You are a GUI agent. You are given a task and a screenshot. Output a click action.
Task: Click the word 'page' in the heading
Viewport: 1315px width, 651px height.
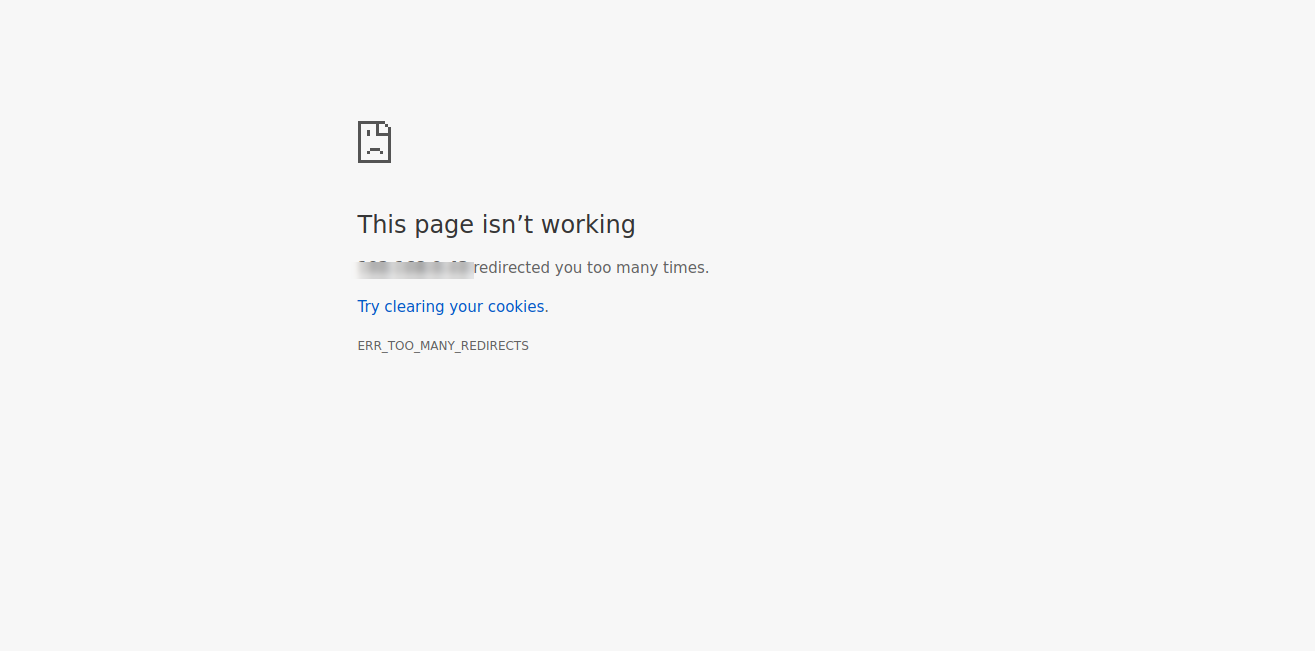444,225
